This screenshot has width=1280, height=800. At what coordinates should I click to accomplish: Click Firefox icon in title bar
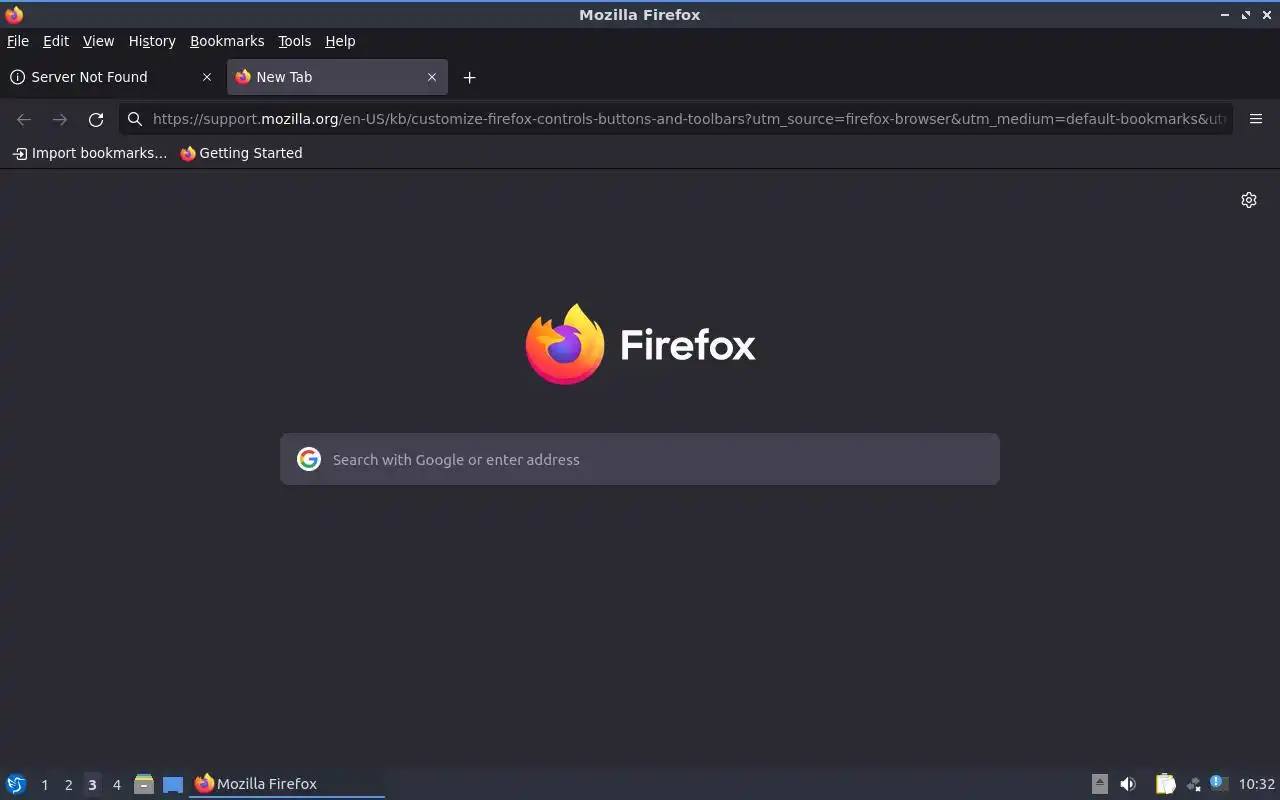[x=14, y=14]
